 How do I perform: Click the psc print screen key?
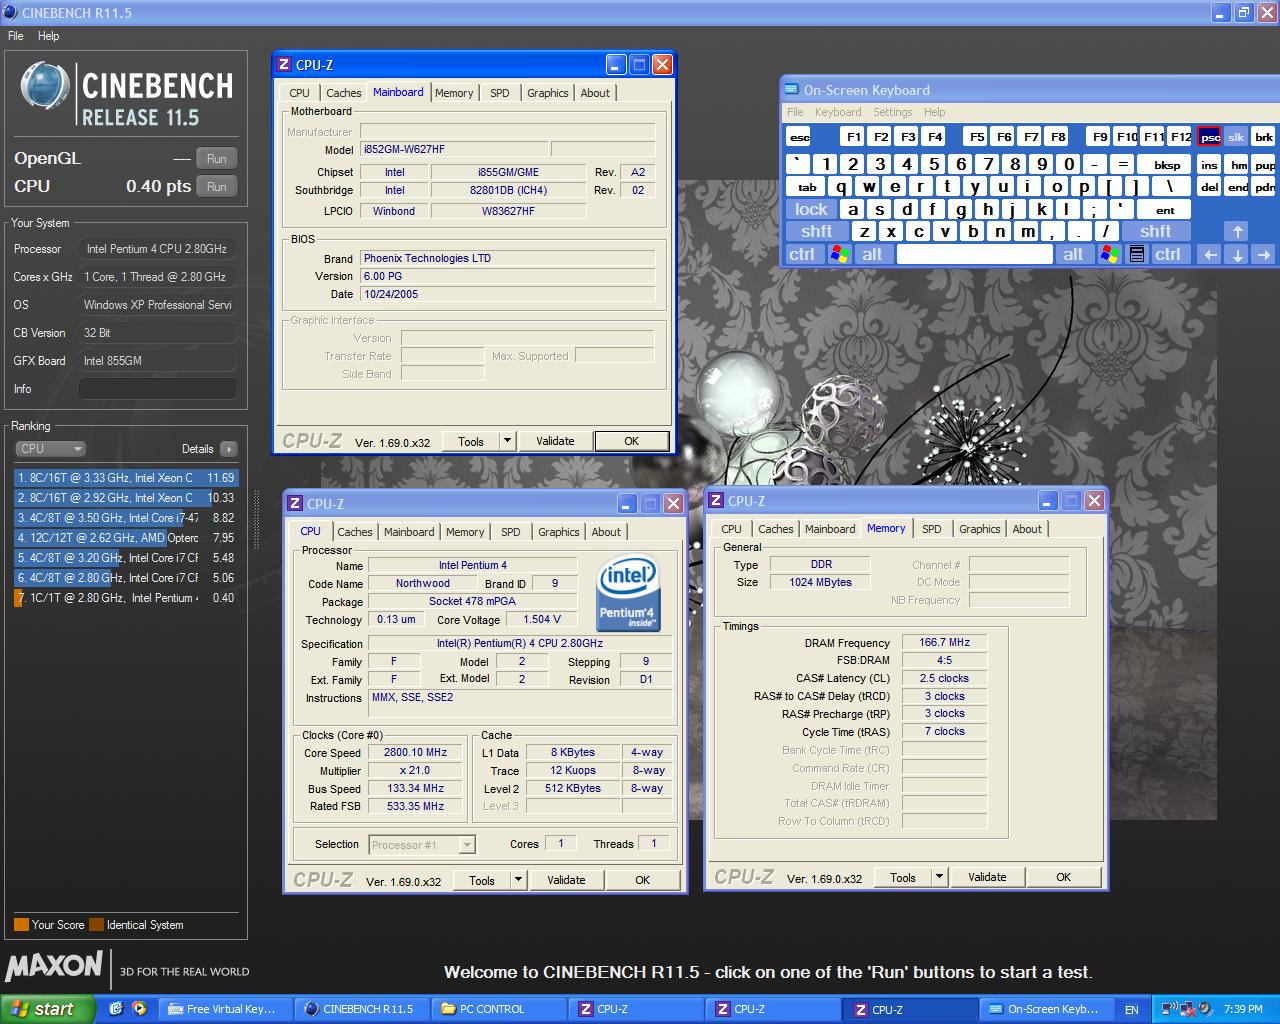(x=1210, y=137)
